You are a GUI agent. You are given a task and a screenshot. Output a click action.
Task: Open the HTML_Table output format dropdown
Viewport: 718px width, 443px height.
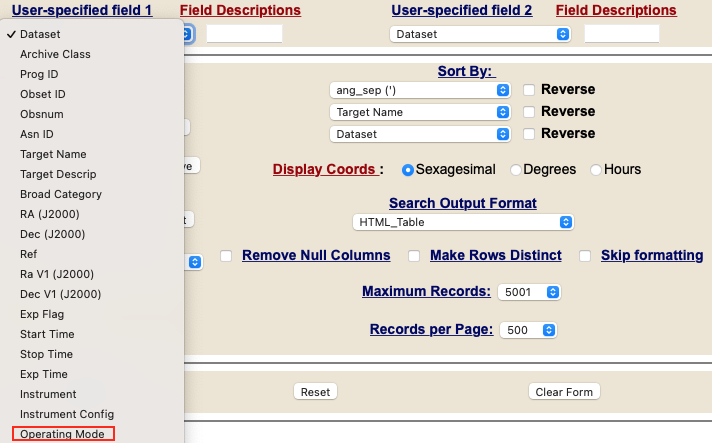point(463,222)
